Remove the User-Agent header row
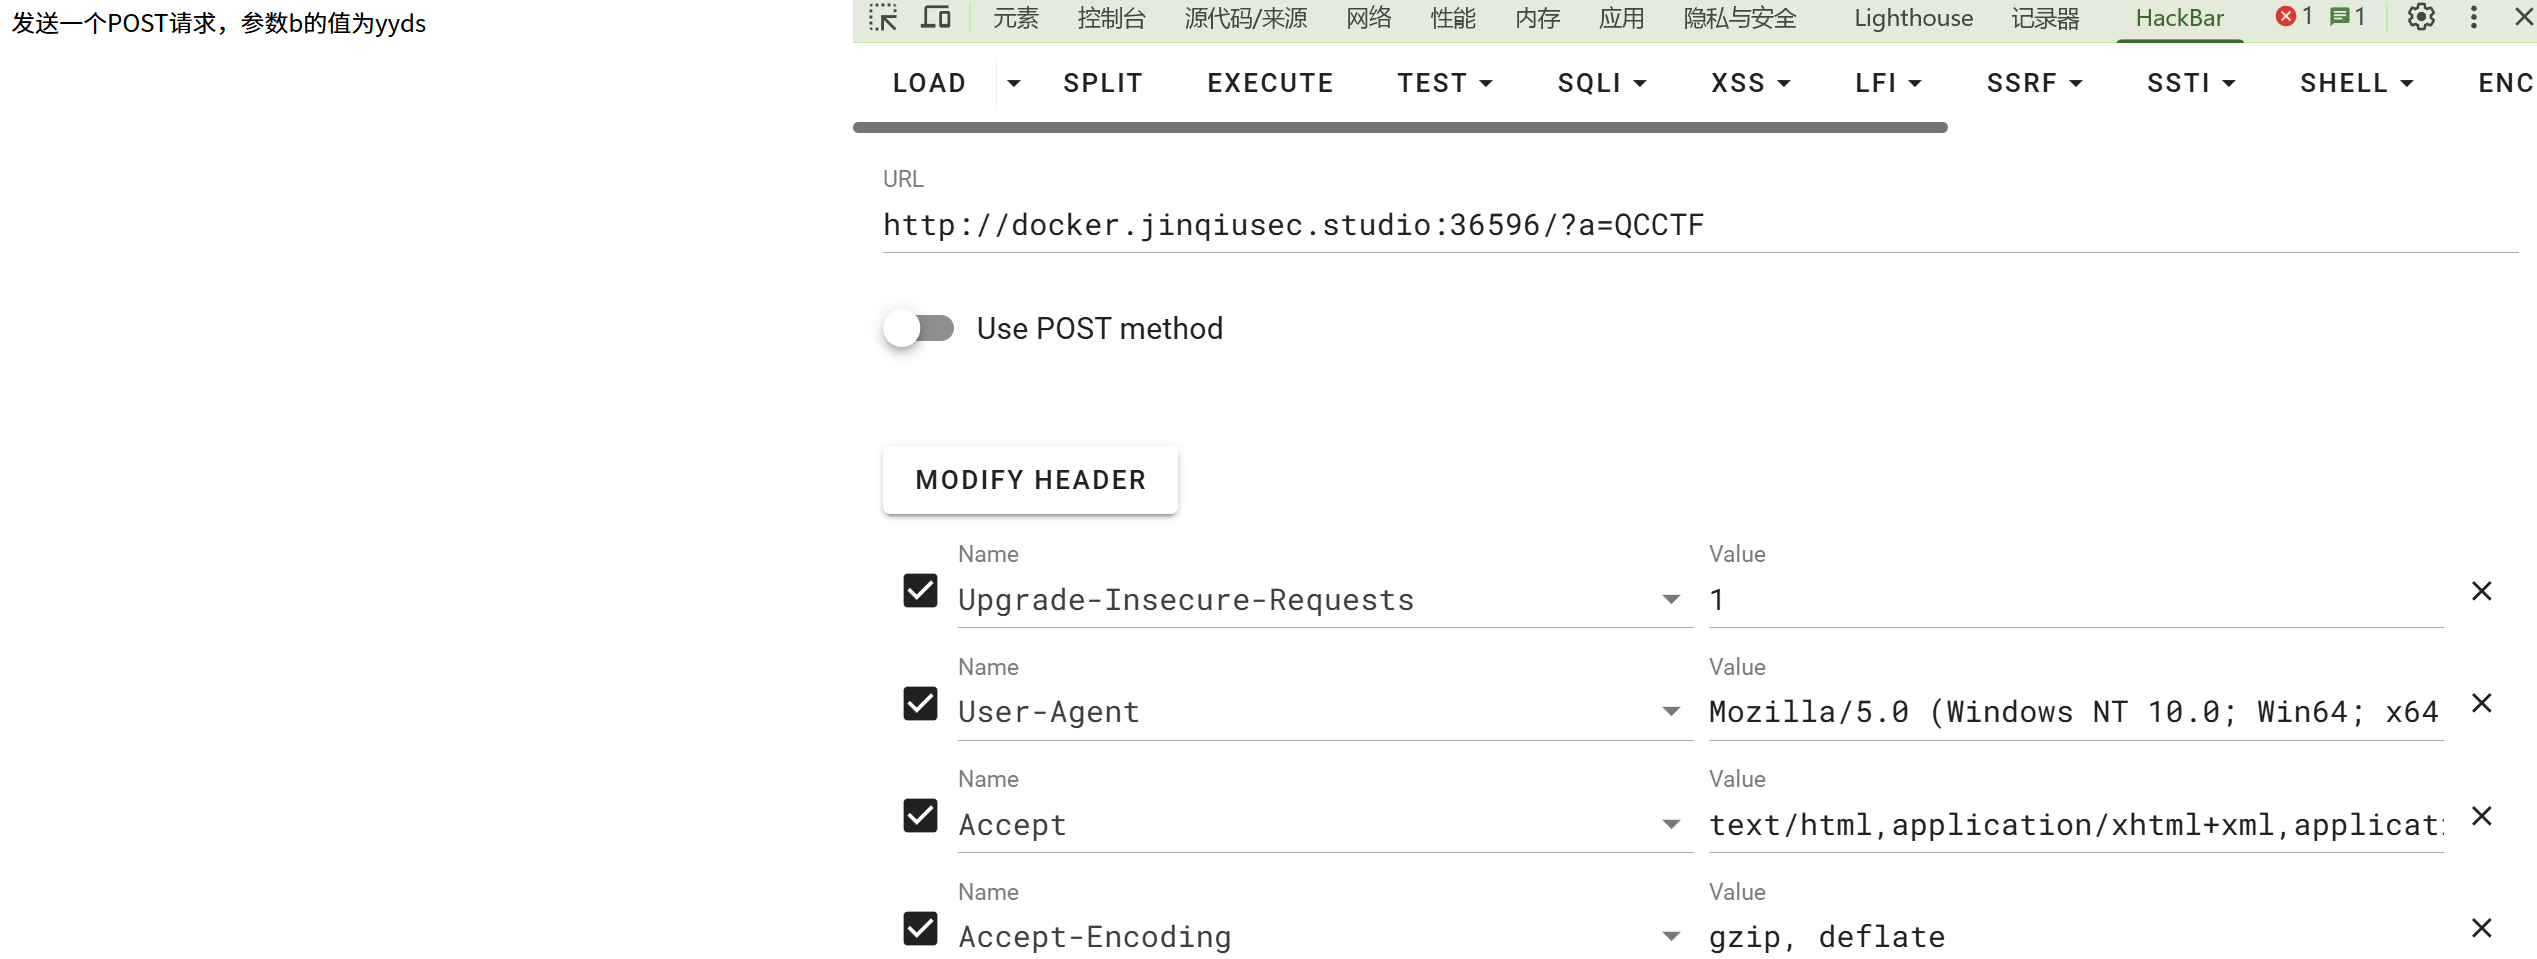2537x959 pixels. tap(2481, 704)
